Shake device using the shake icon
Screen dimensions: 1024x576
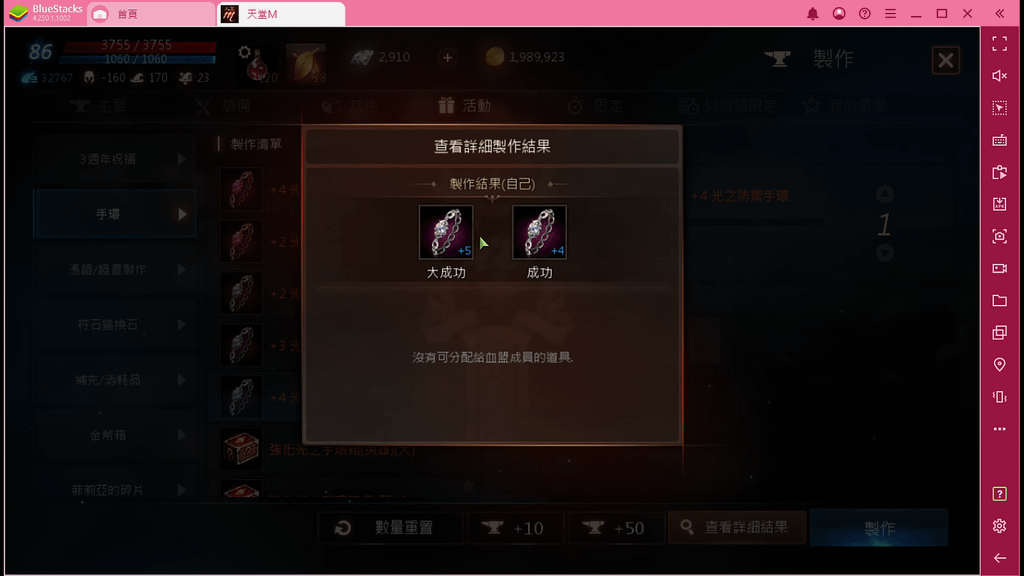click(x=999, y=396)
